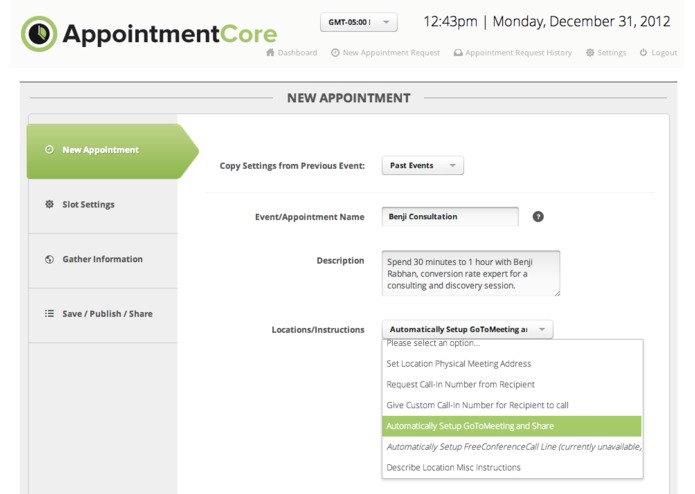695x494 pixels.
Task: Click the Description textarea corner handle
Action: [x=557, y=293]
